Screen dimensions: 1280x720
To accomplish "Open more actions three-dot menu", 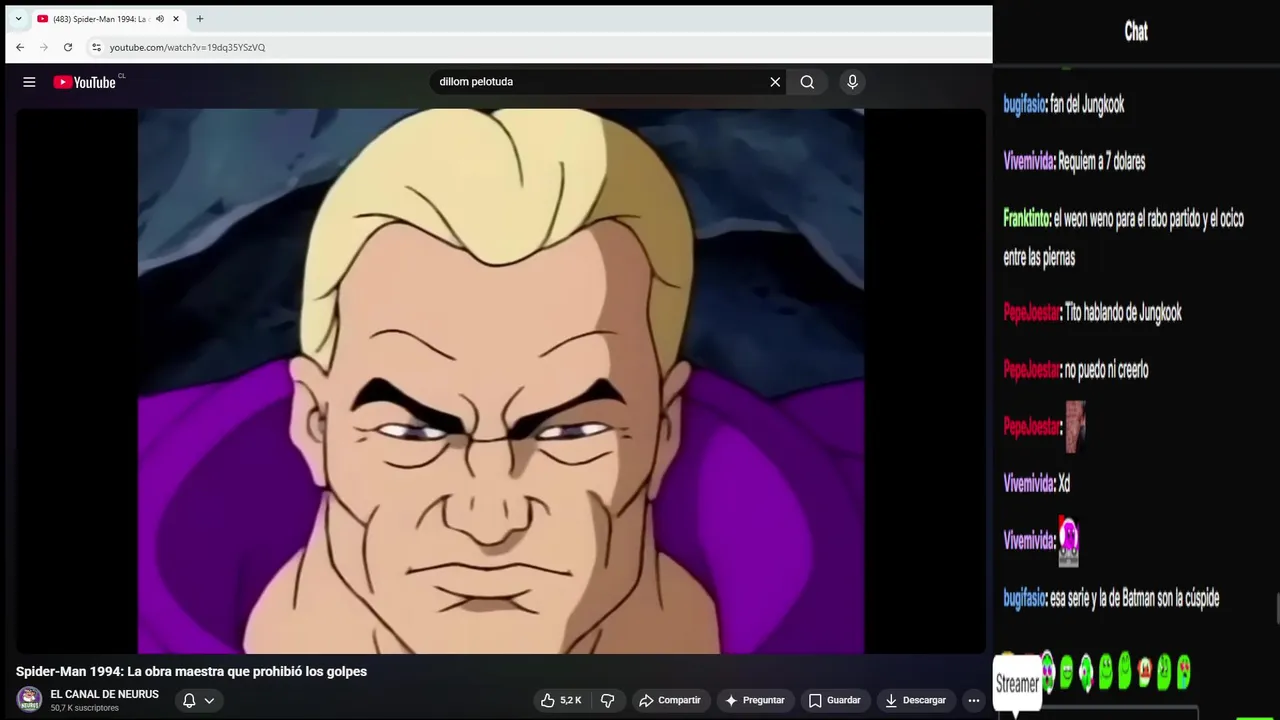I will 974,700.
